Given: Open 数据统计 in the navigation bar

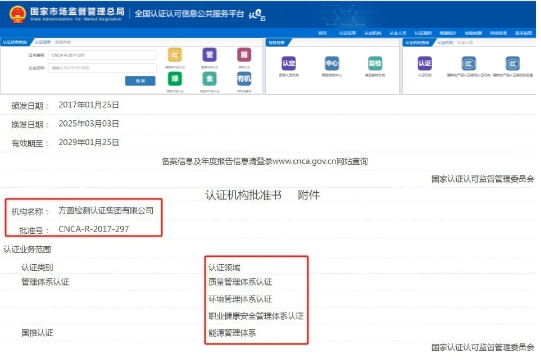Looking at the screenshot, I should pyautogui.click(x=448, y=33).
